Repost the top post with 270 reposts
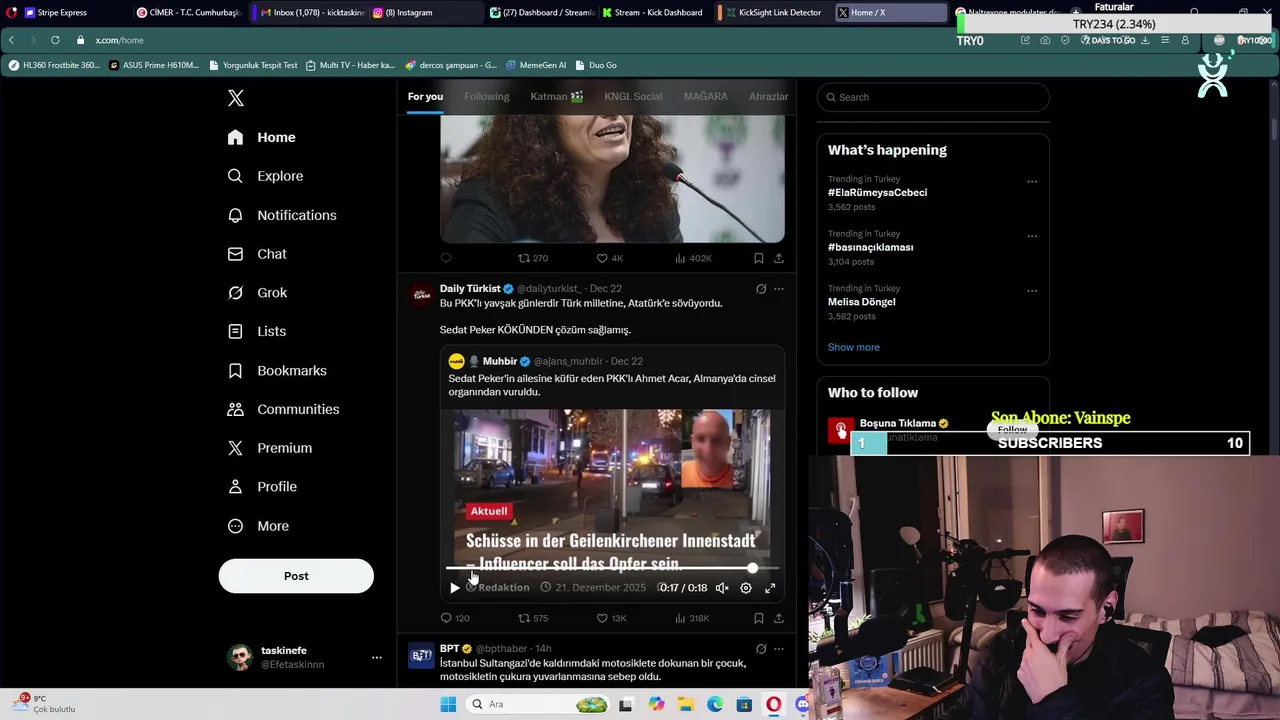The image size is (1280, 720). (533, 258)
